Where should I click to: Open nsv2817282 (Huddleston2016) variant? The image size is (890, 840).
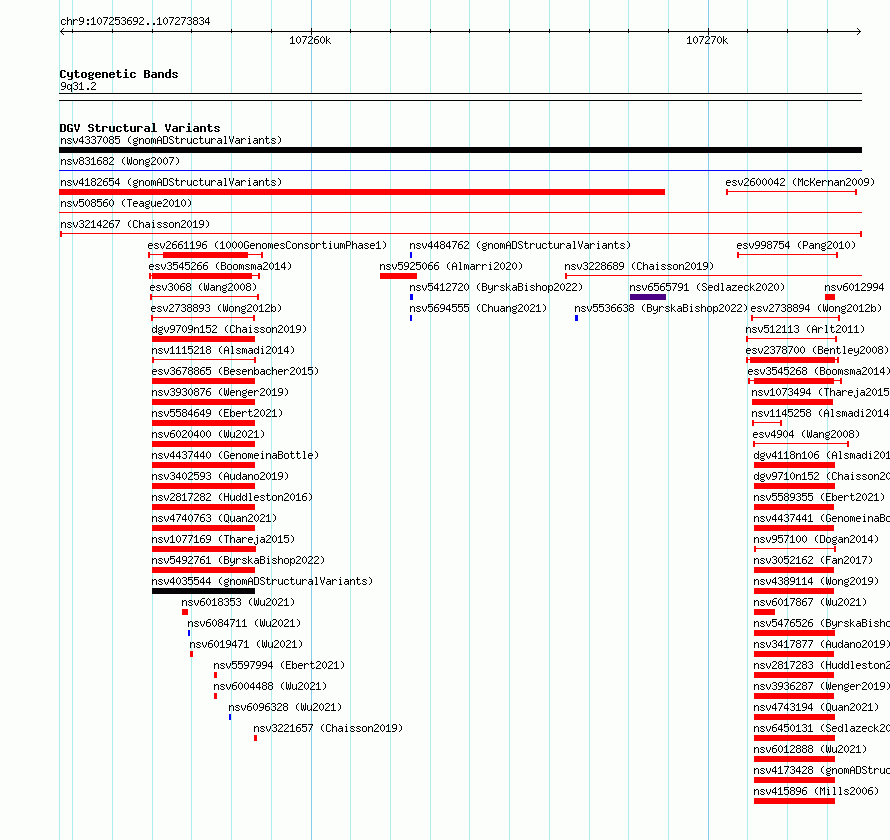[x=232, y=497]
